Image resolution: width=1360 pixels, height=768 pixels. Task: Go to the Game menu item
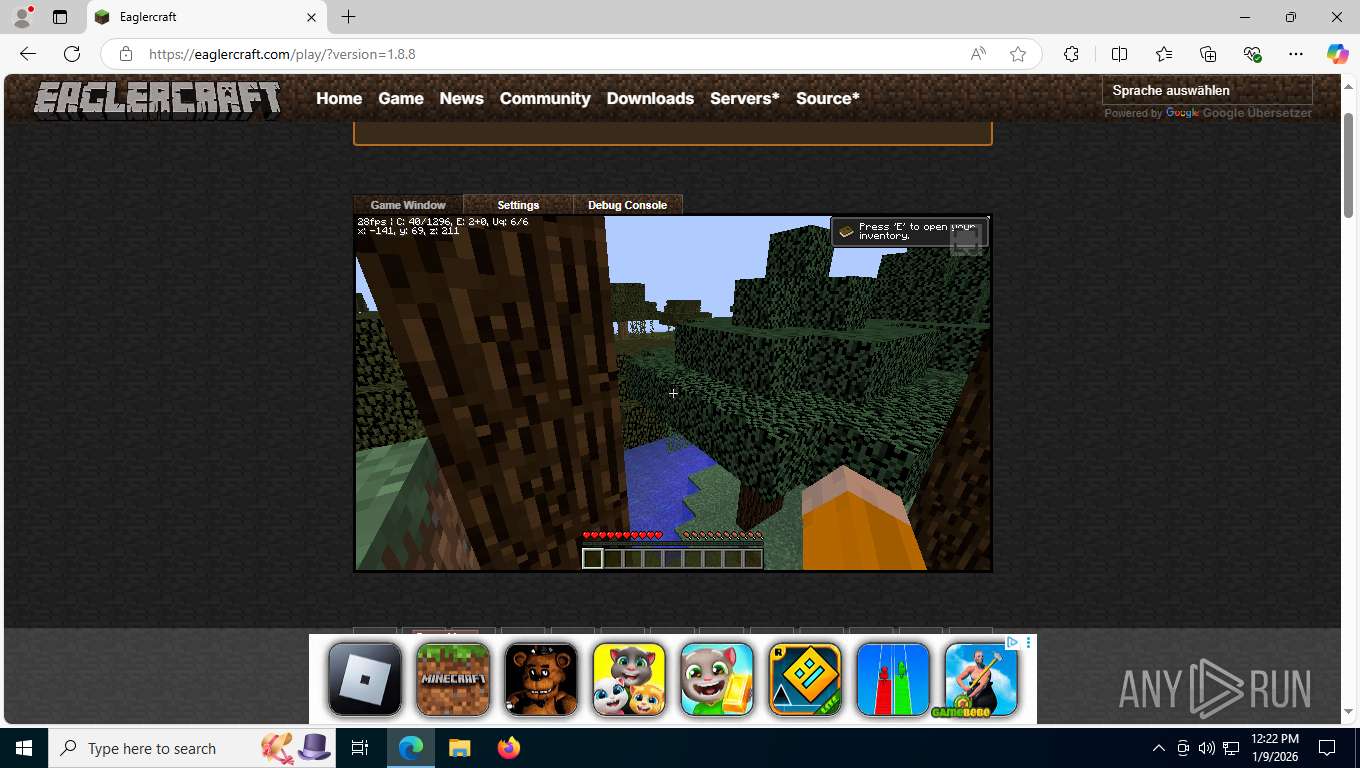pyautogui.click(x=401, y=98)
